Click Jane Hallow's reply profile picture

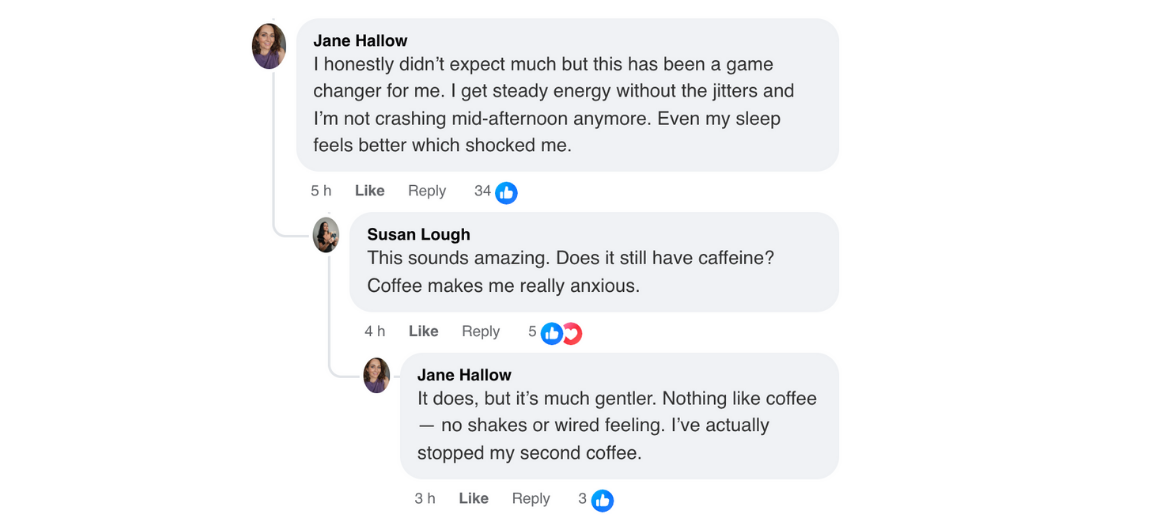377,375
